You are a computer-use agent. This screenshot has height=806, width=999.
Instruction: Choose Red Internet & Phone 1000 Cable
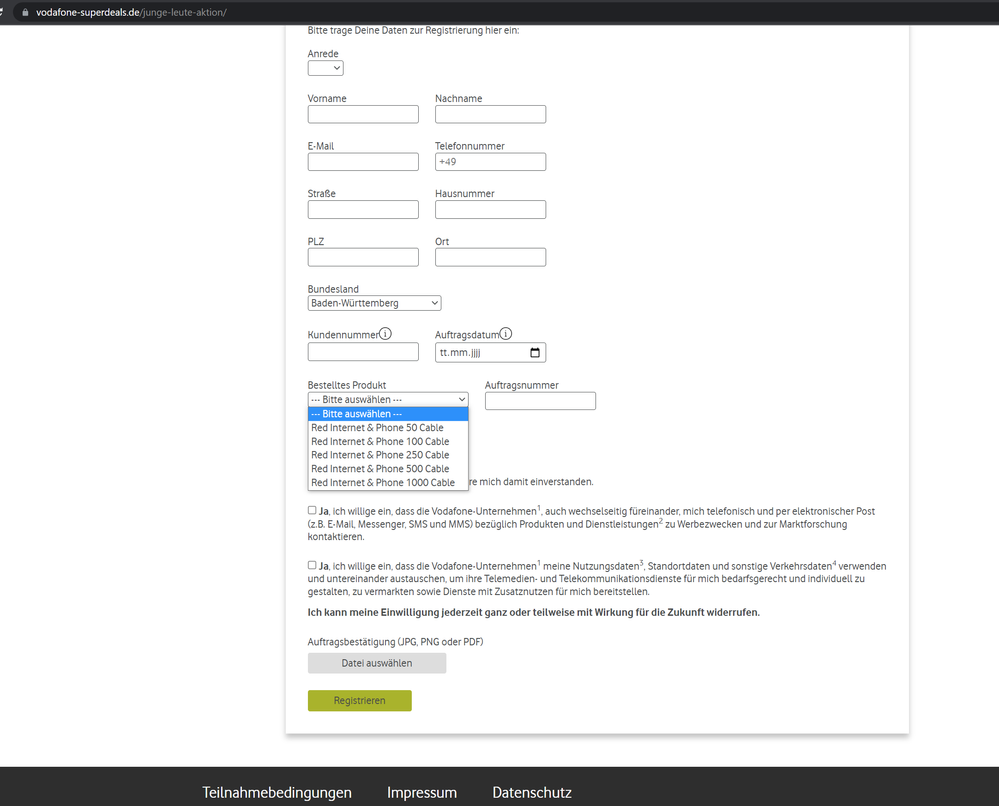(x=388, y=483)
